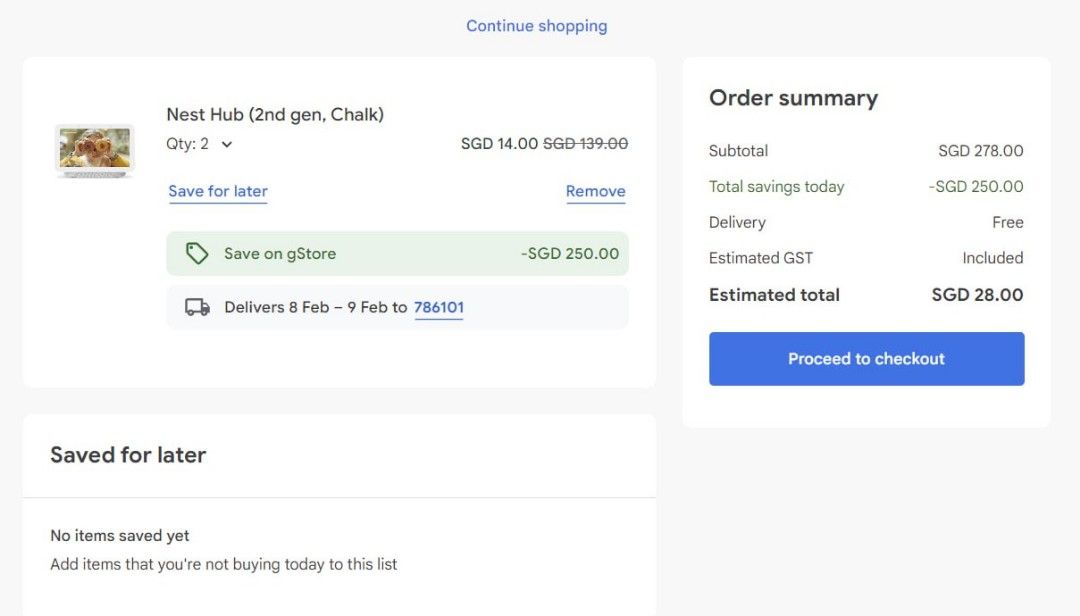This screenshot has height=616, width=1080.
Task: Proceed to checkout
Action: (866, 358)
